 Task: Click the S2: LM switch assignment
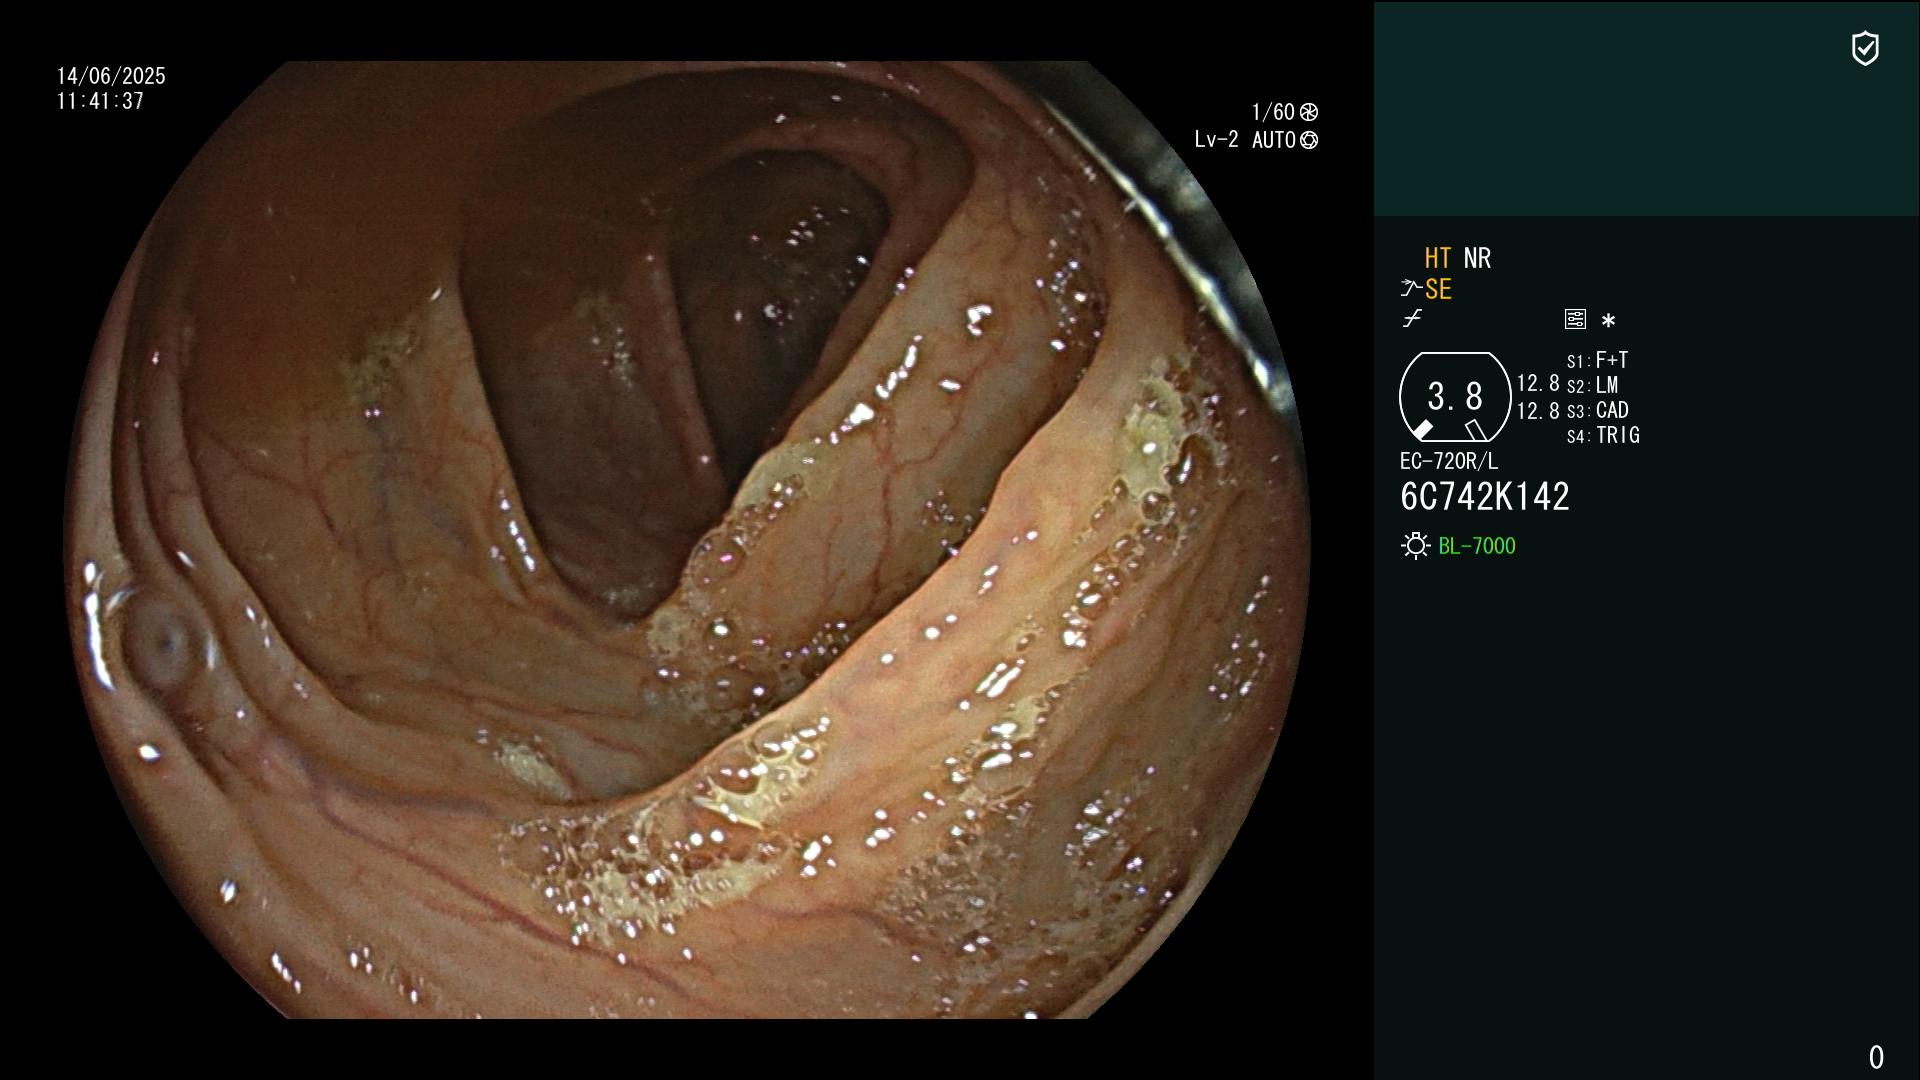pos(1592,386)
